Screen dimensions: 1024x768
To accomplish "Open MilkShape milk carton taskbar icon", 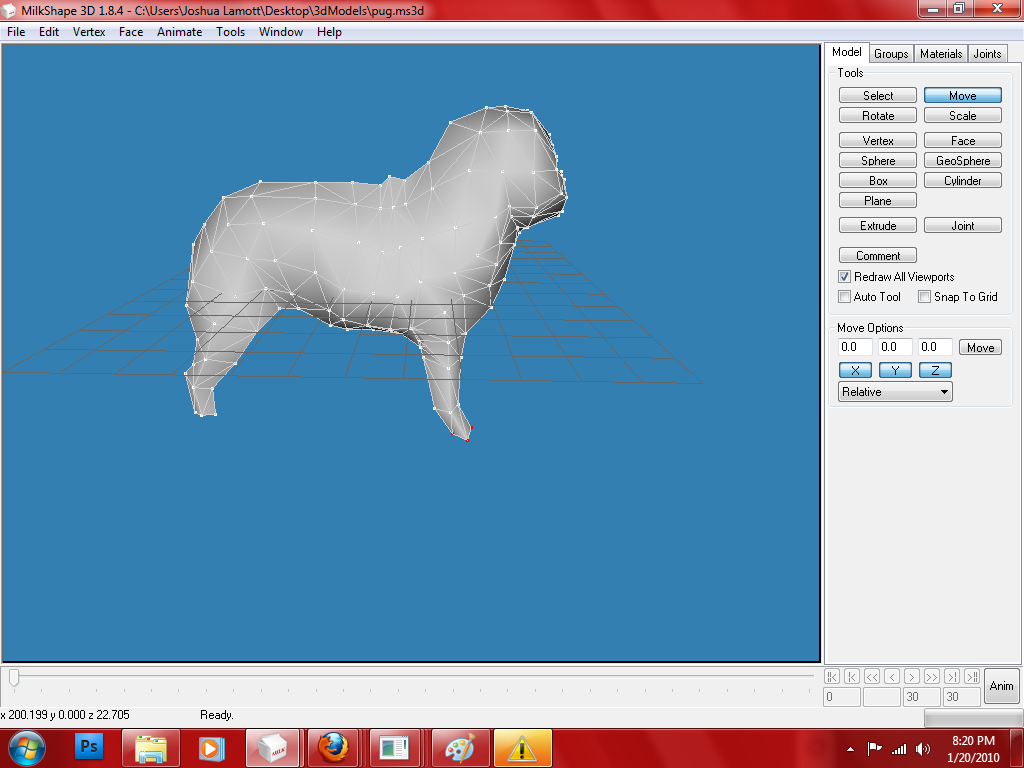I will [x=272, y=748].
